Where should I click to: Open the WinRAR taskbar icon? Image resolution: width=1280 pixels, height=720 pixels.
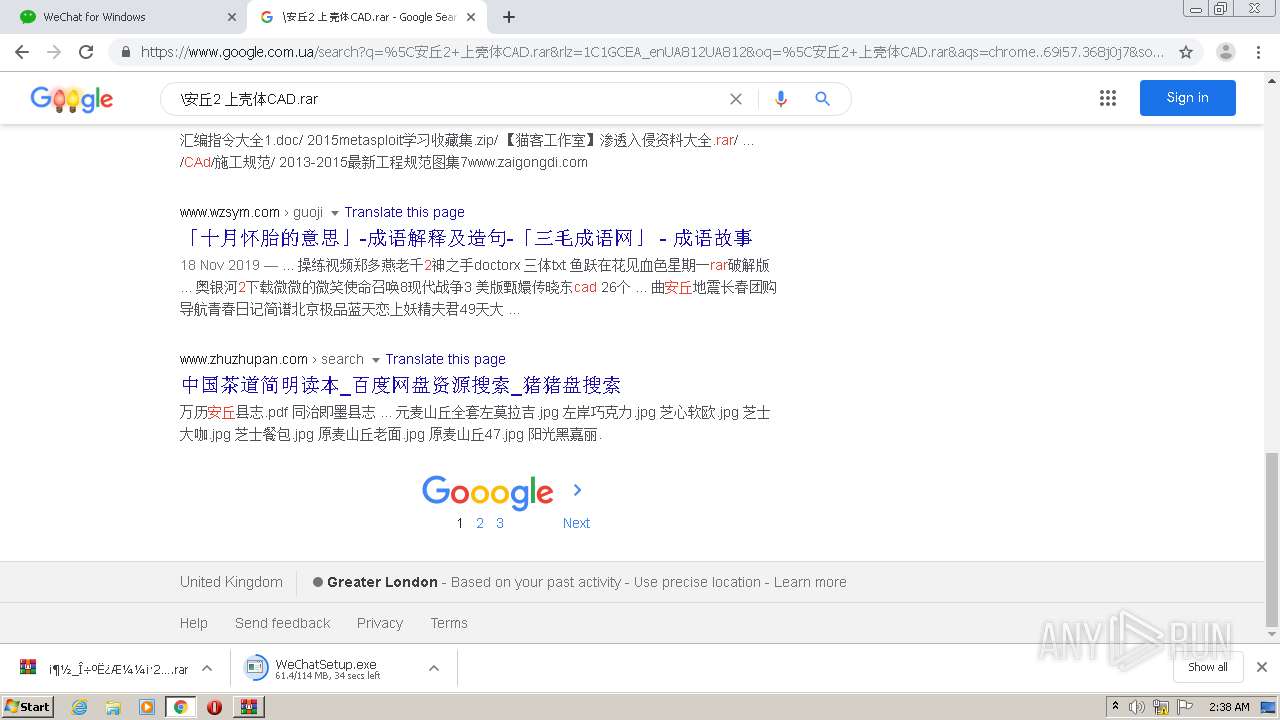point(249,707)
